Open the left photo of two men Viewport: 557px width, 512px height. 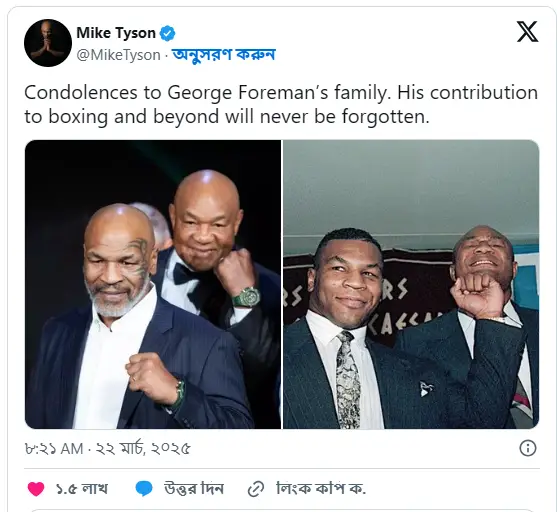(x=153, y=284)
